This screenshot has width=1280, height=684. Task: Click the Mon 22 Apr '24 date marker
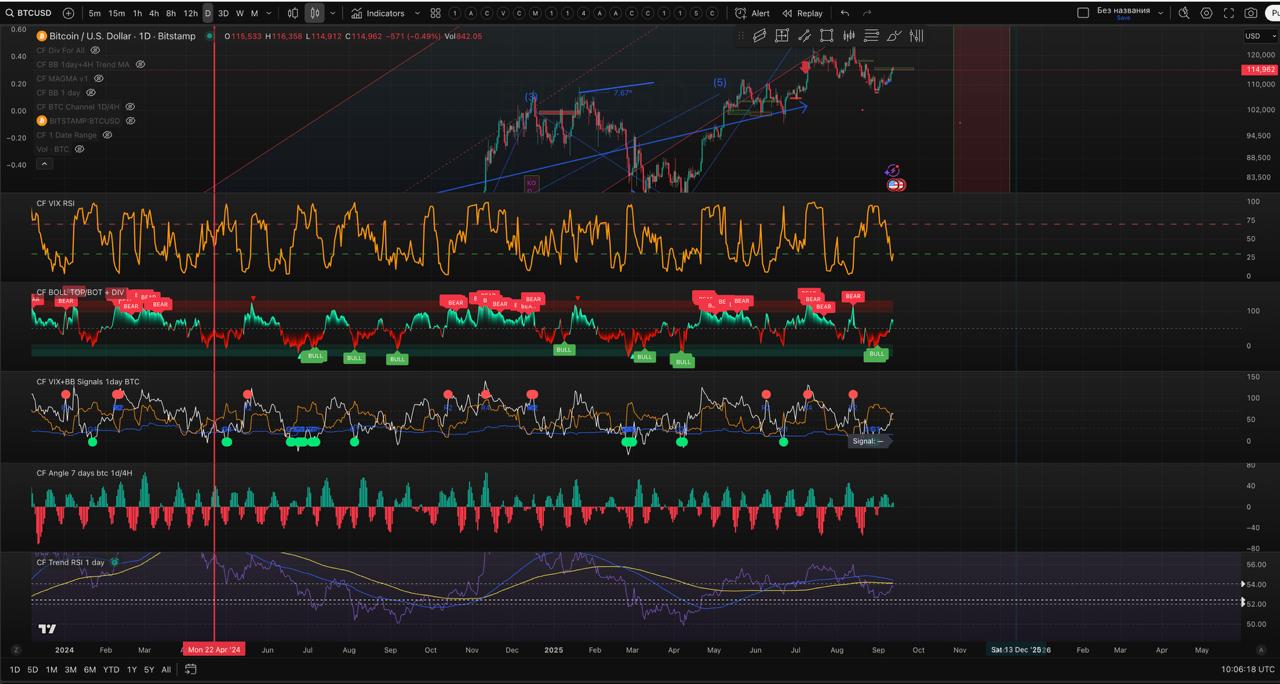(214, 649)
